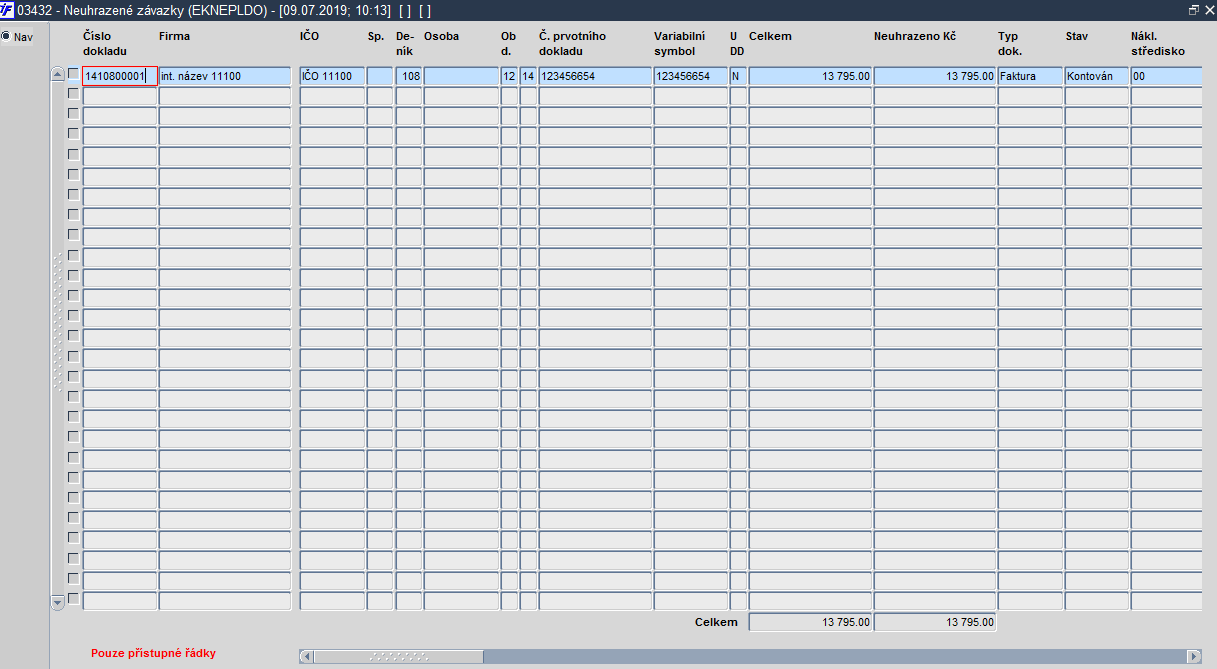Click the IČO 11100 cell
This screenshot has width=1217, height=669.
(x=332, y=76)
